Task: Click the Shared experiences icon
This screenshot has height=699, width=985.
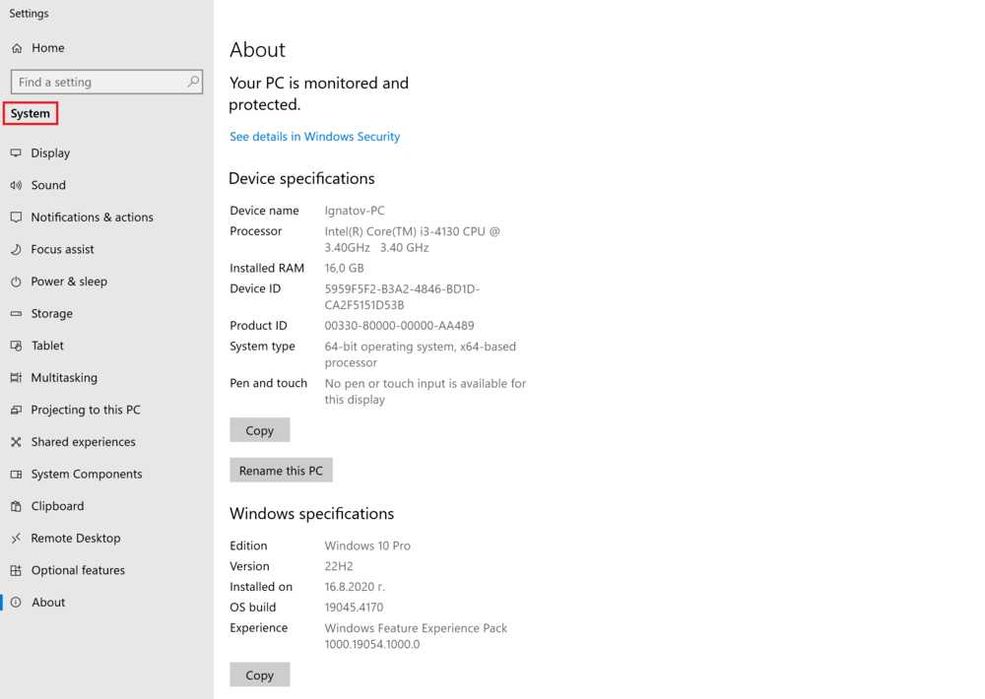Action: [16, 442]
